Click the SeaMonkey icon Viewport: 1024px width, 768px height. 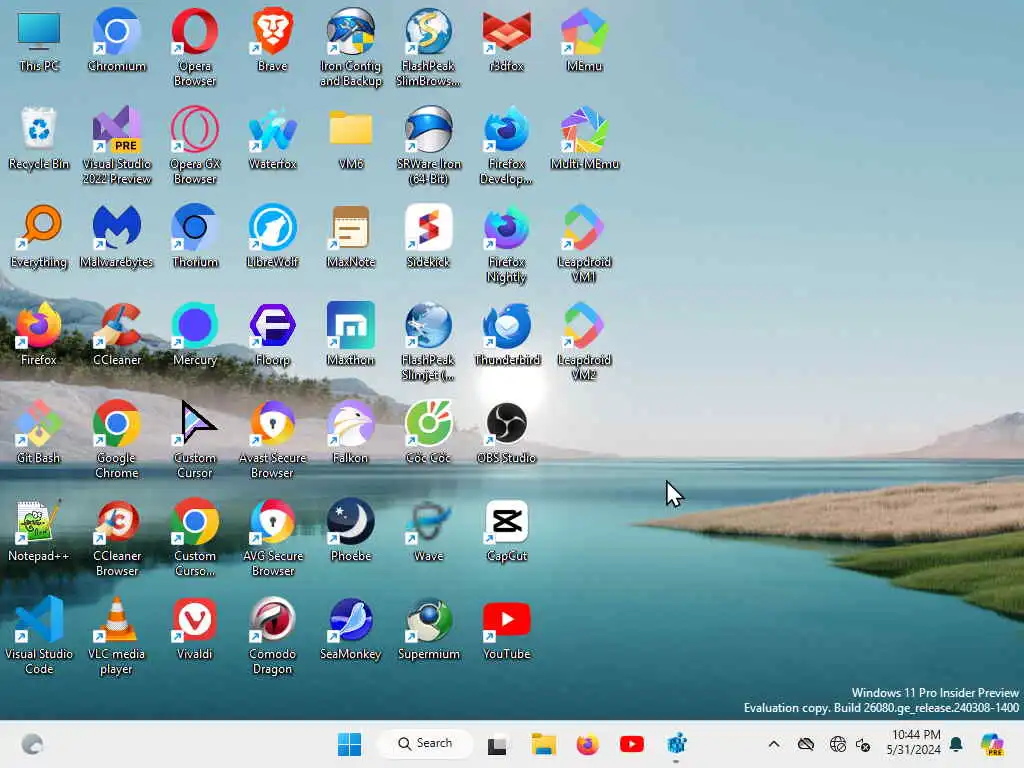click(351, 628)
